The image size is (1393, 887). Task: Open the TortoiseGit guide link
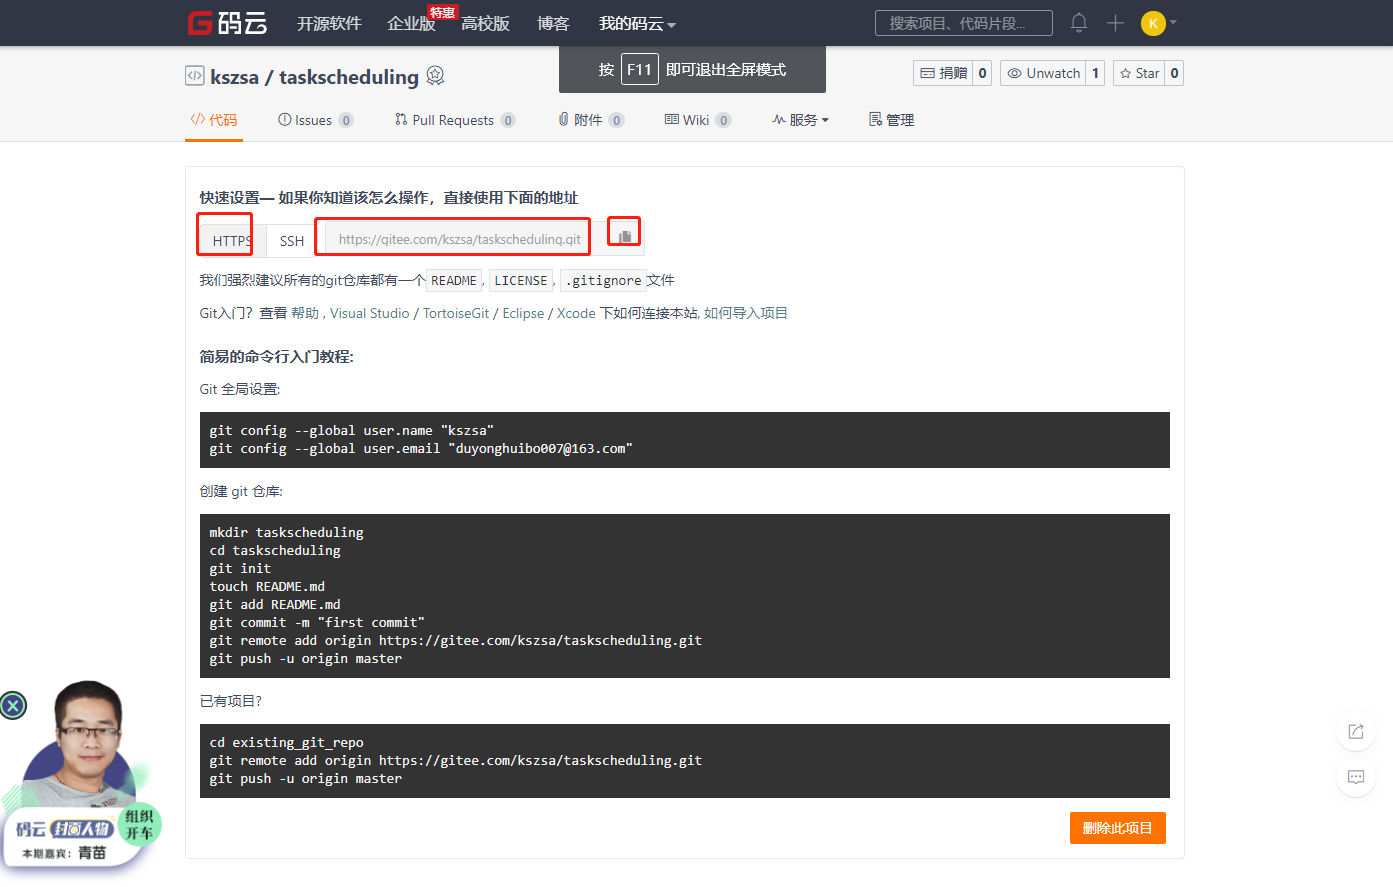pos(456,313)
